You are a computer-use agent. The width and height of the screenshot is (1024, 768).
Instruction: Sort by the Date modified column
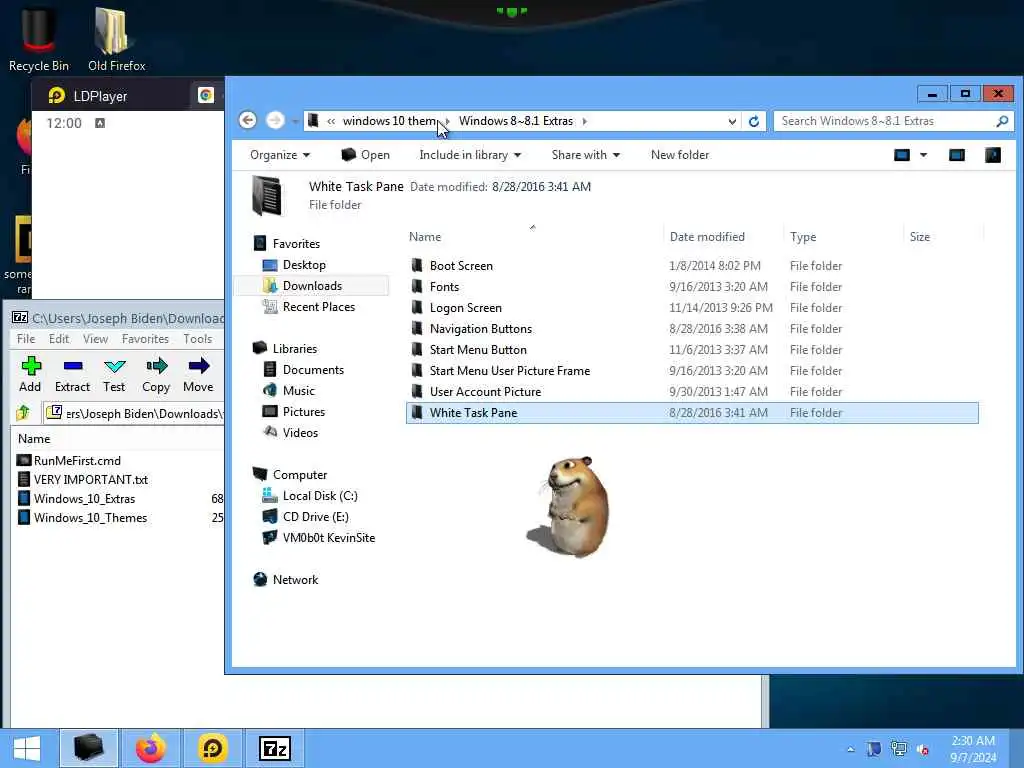[707, 236]
